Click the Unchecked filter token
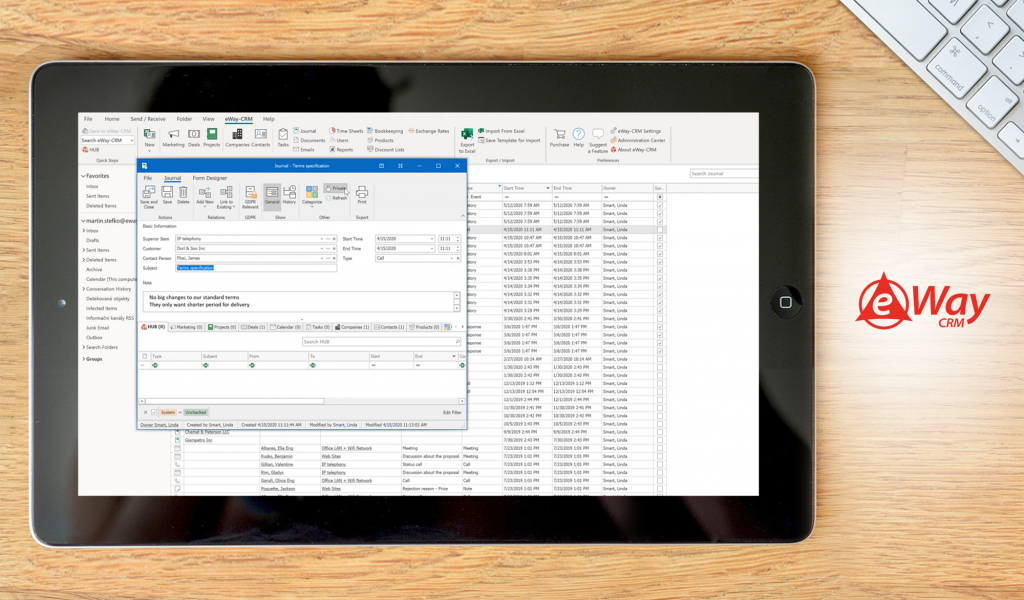Viewport: 1024px width, 600px height. 196,410
